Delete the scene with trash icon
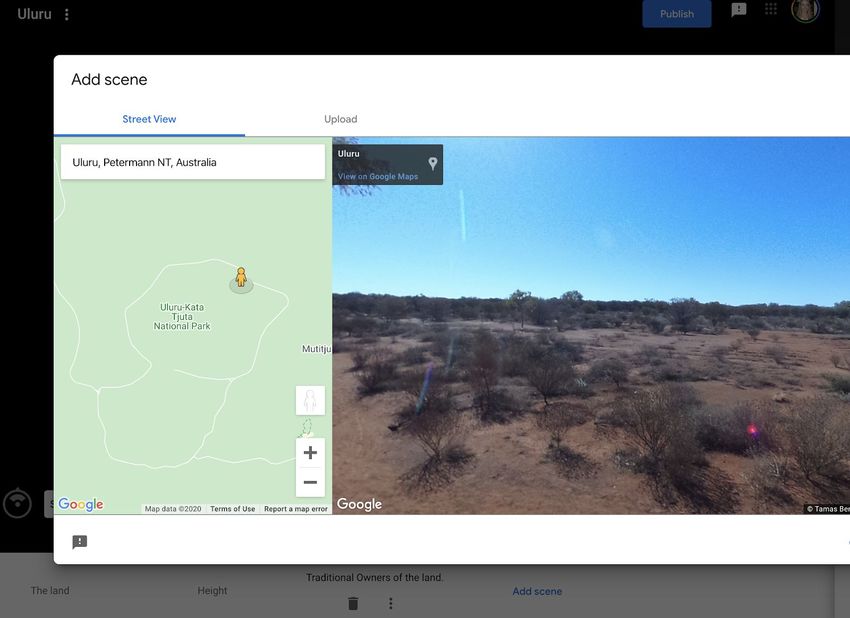The image size is (850, 618). [x=353, y=603]
